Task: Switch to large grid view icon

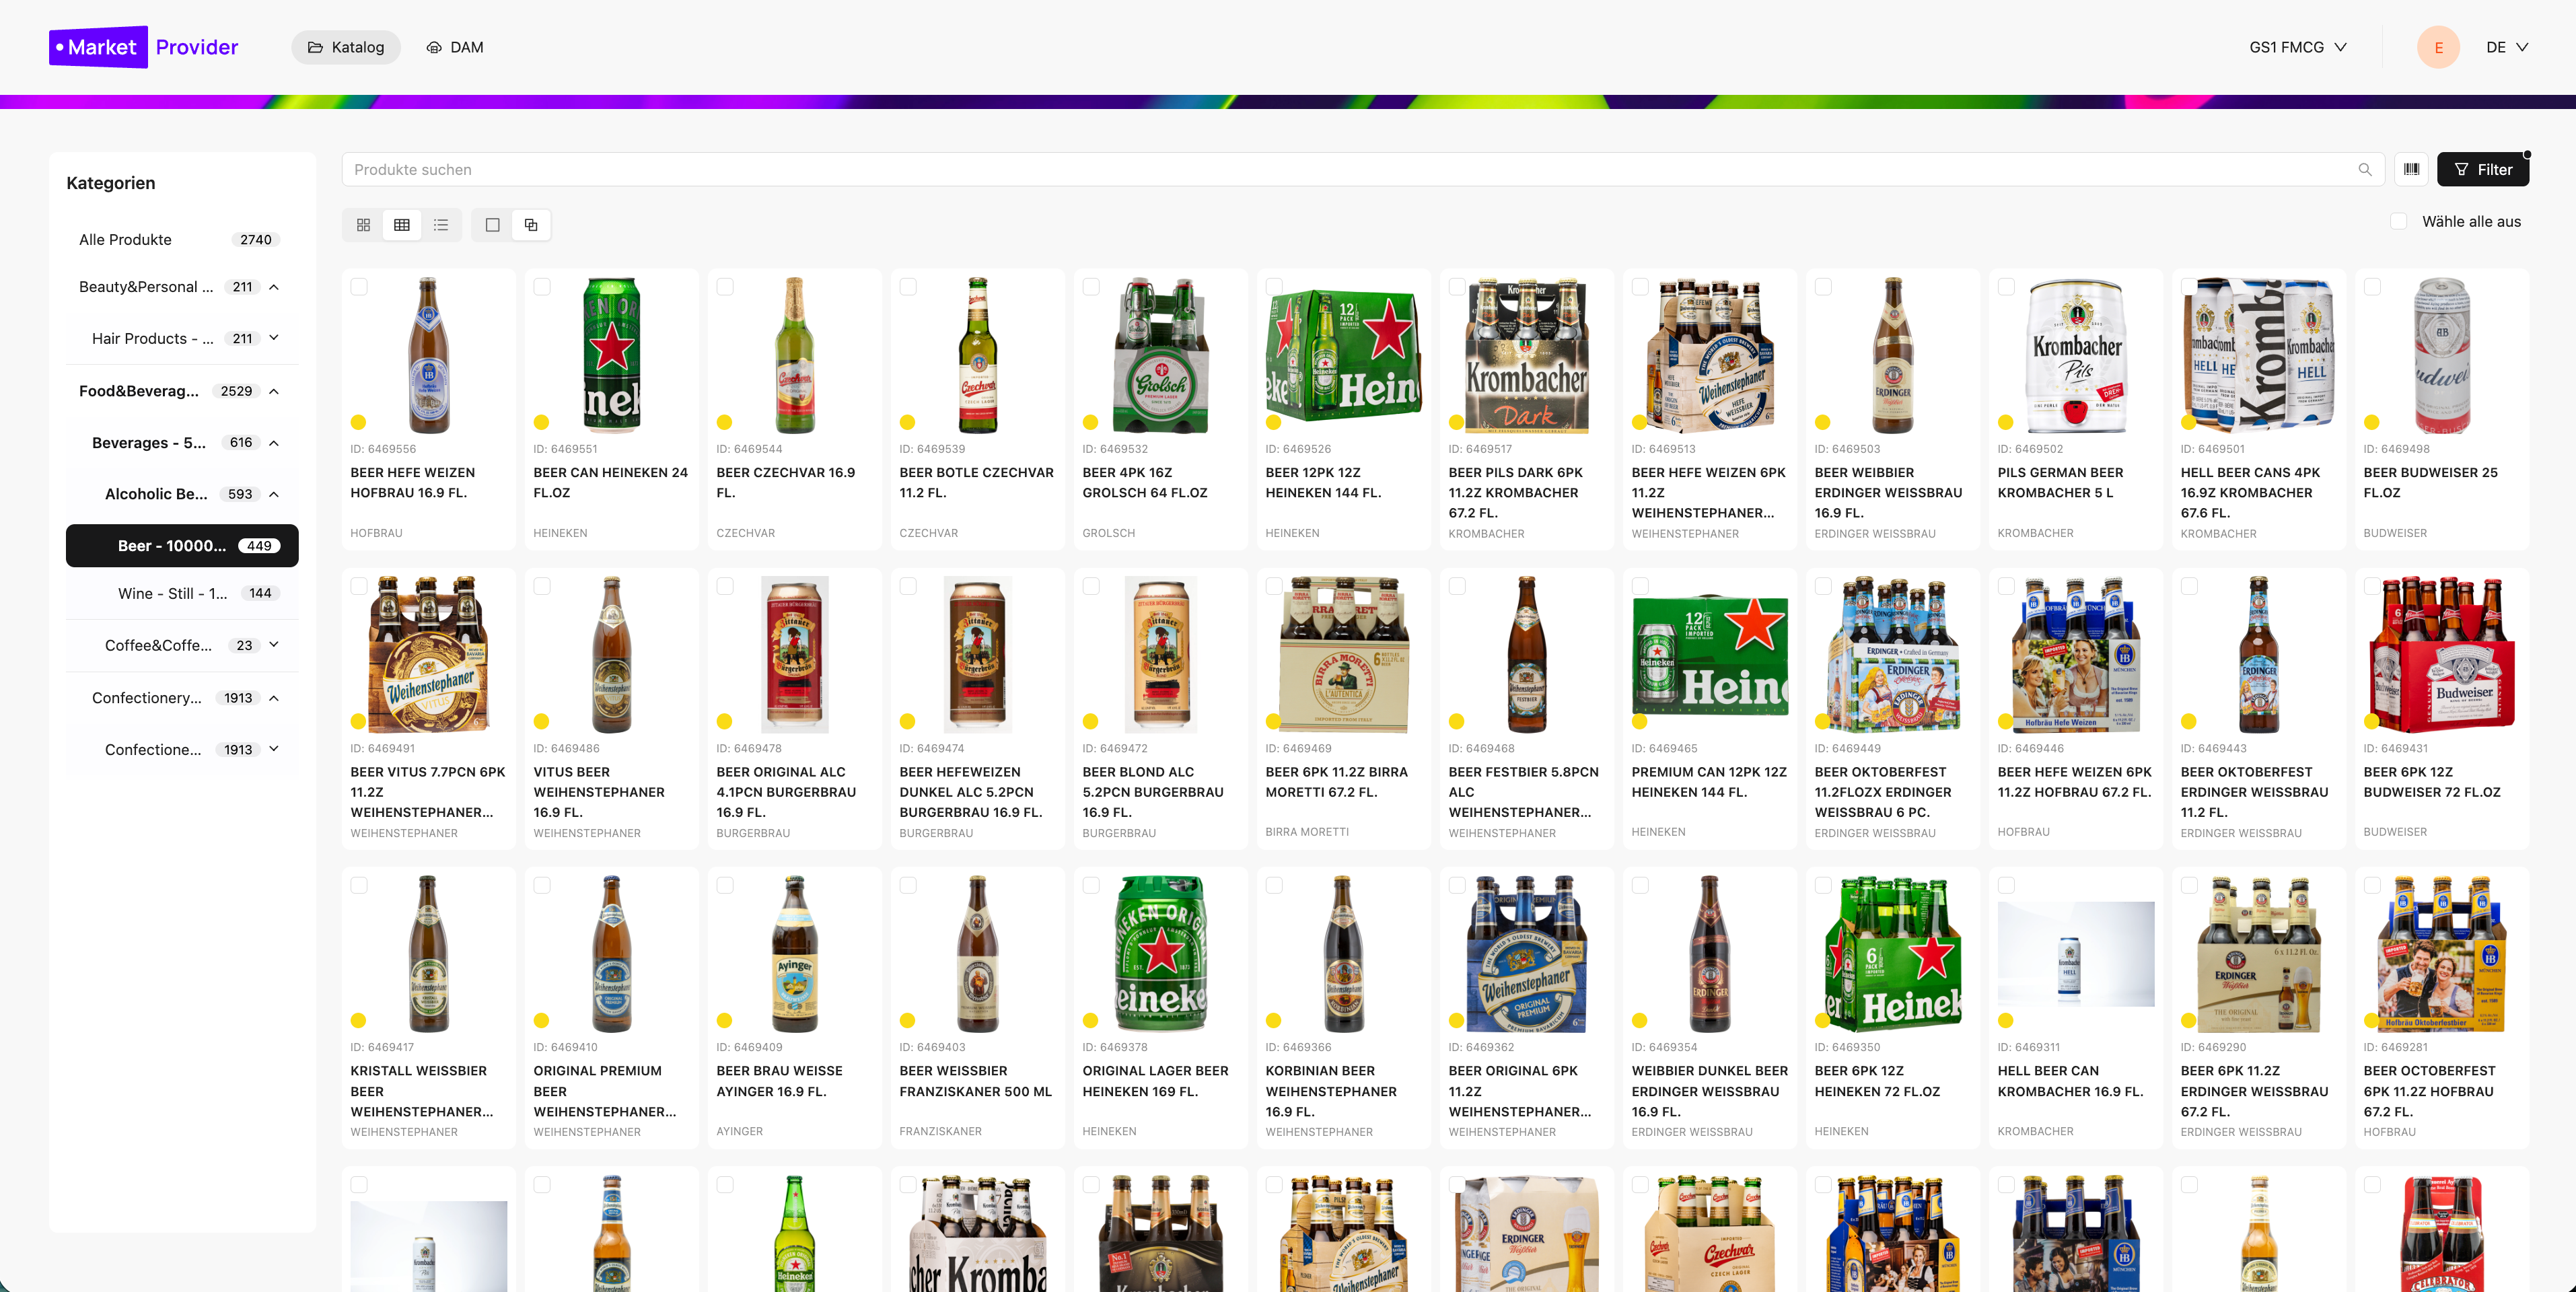Action: click(363, 225)
